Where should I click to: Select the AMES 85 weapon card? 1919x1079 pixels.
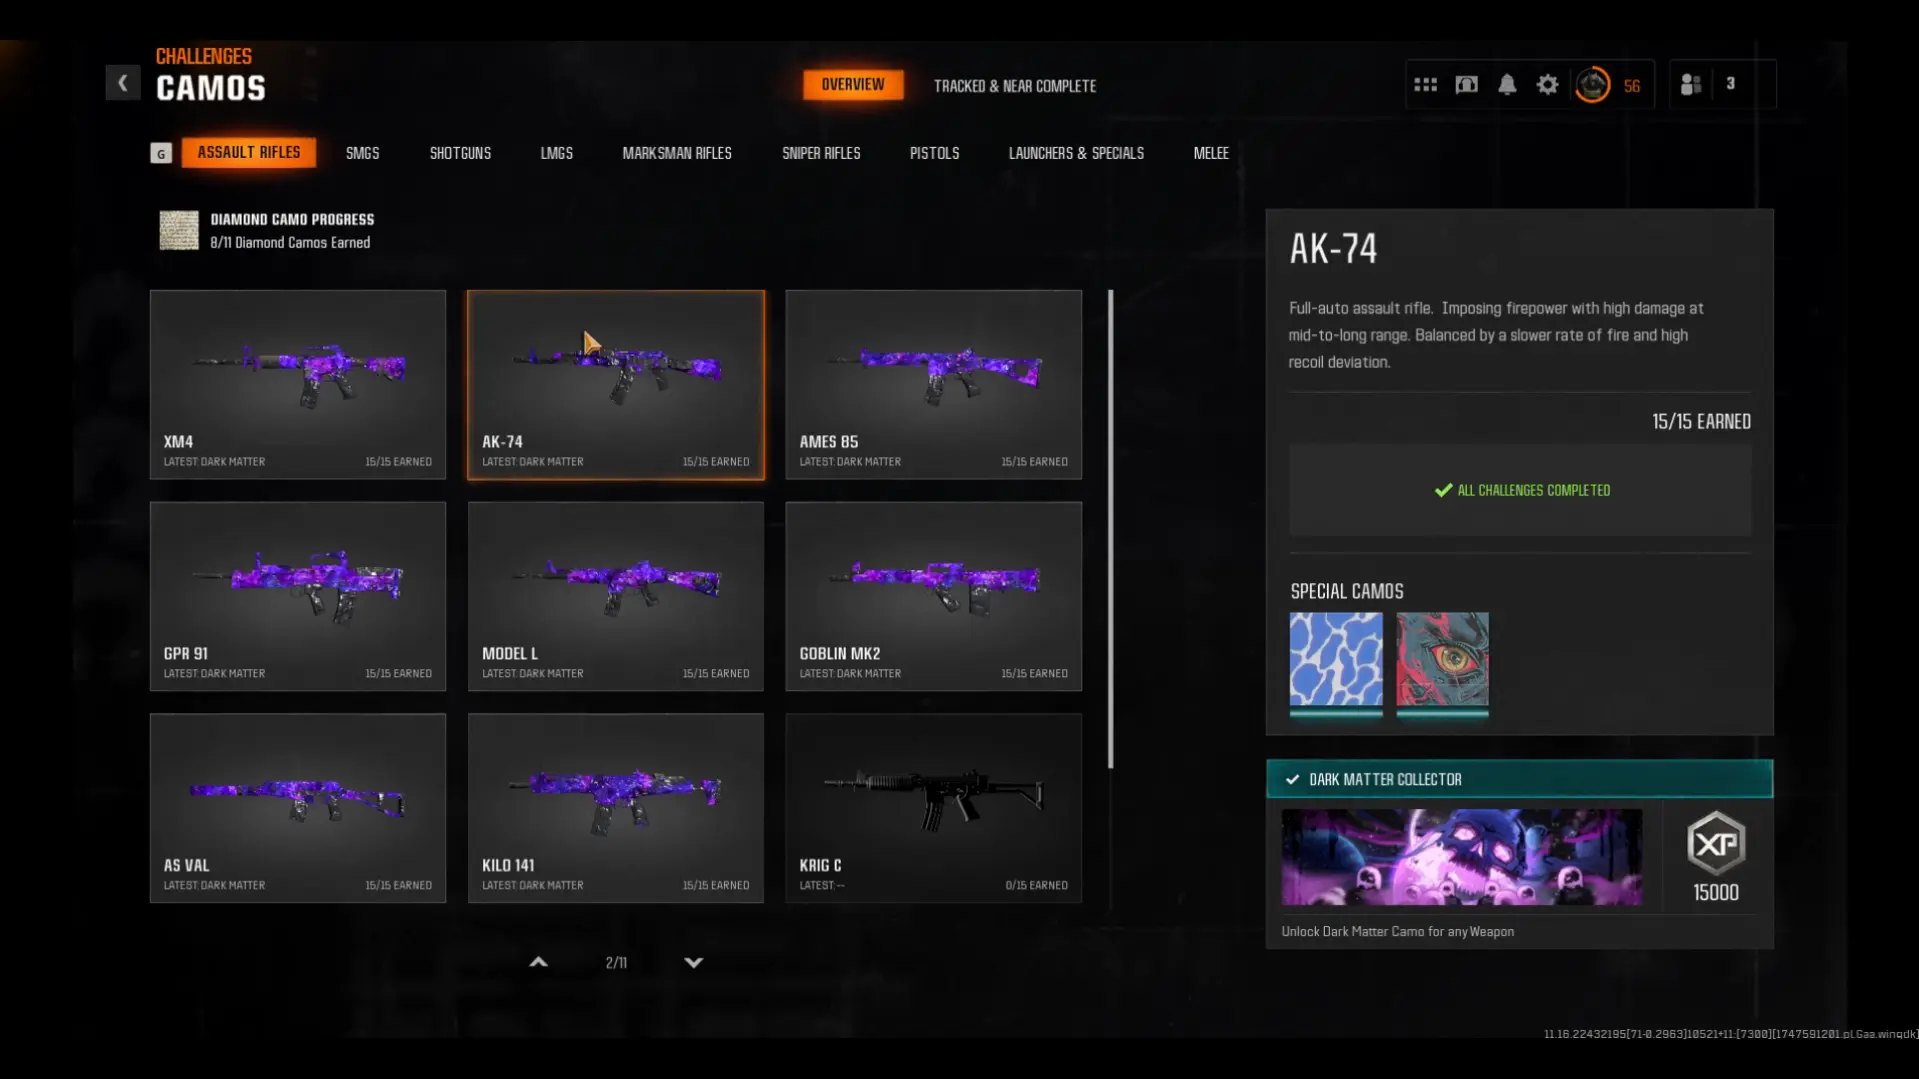[x=934, y=385]
